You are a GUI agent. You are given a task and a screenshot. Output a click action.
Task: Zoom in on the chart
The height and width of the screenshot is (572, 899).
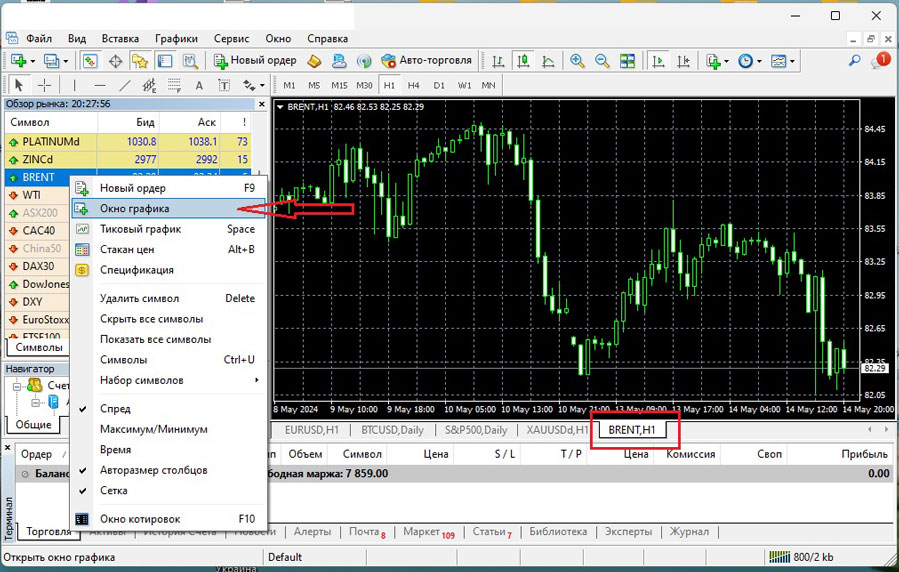click(x=577, y=61)
